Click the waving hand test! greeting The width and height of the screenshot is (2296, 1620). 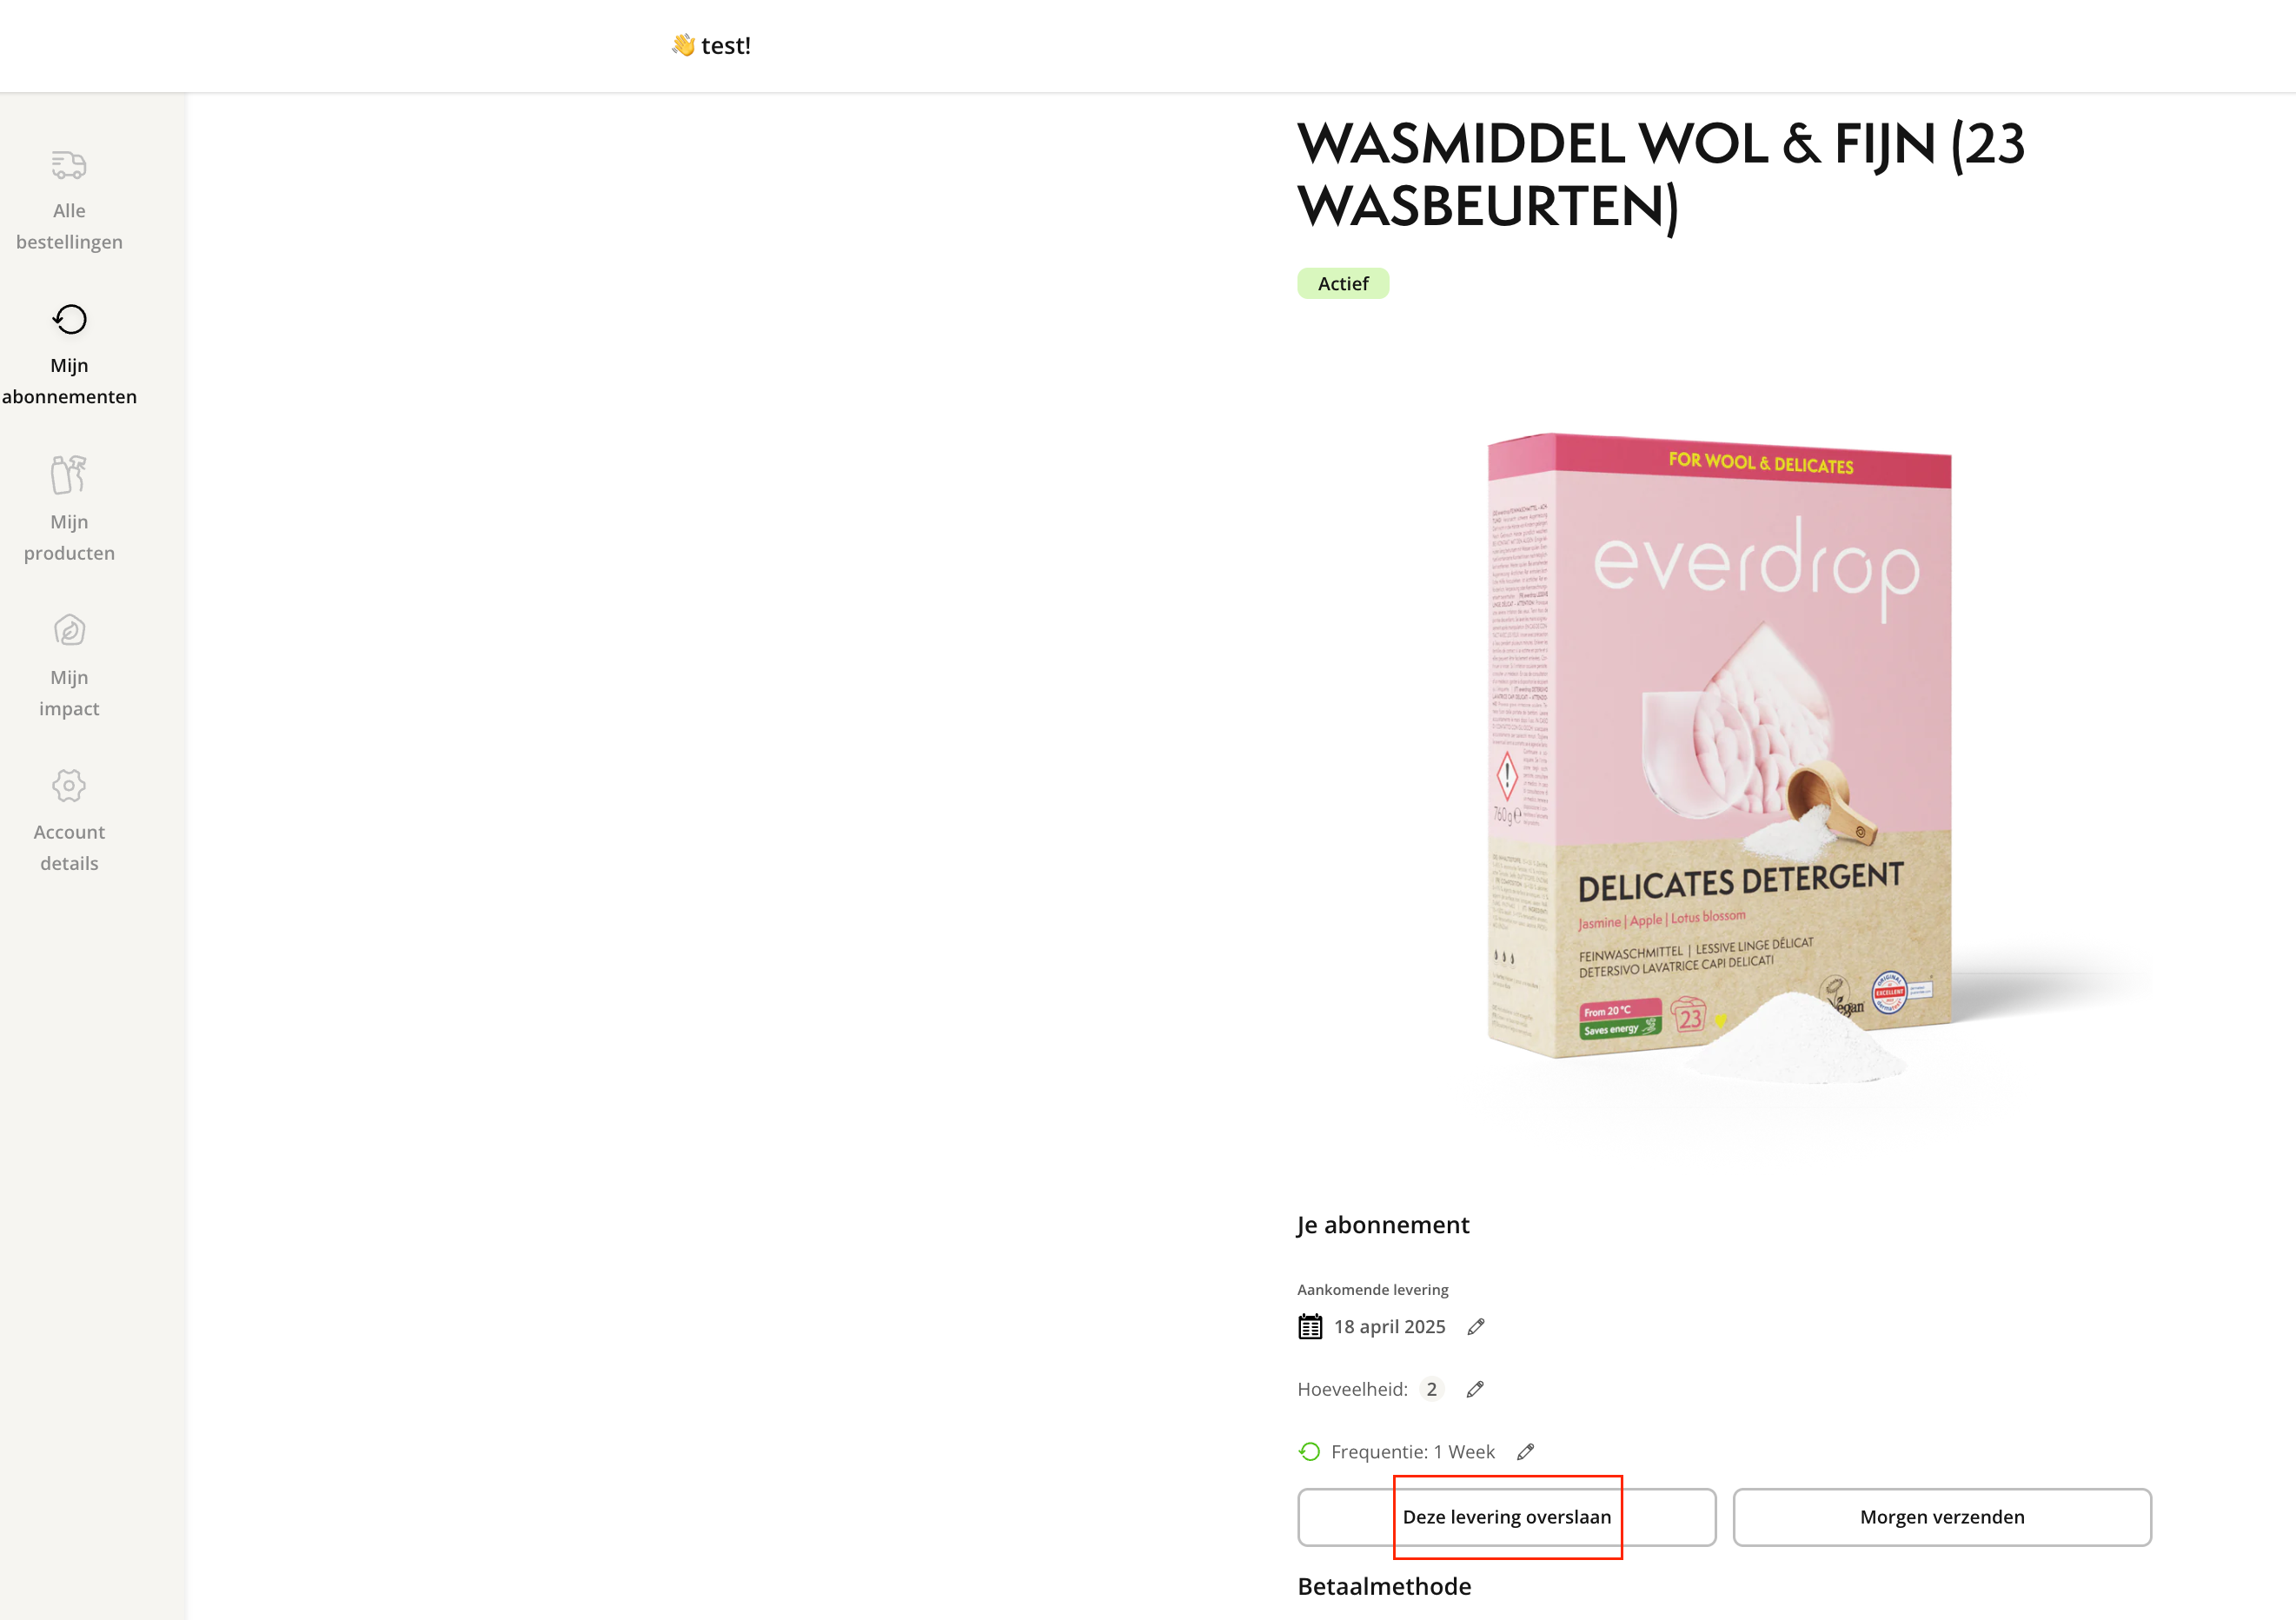coord(711,46)
